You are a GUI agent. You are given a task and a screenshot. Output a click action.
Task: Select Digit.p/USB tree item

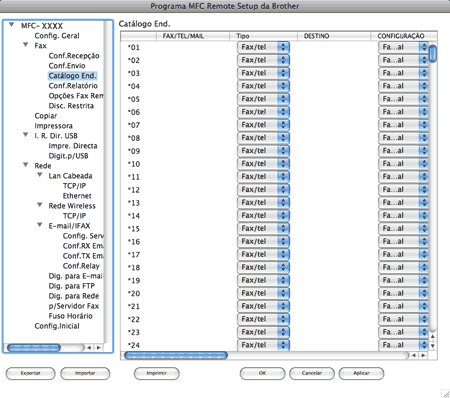pos(68,156)
